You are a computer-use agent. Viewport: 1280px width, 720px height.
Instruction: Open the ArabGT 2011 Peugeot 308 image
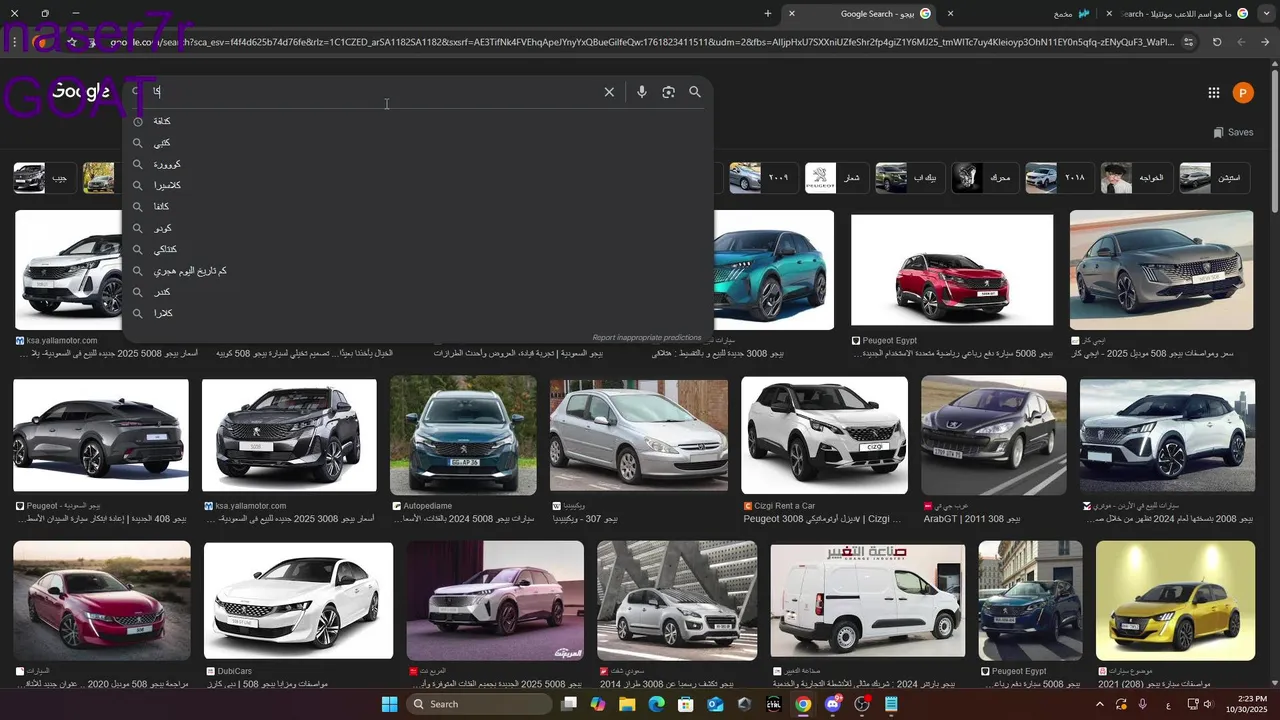click(x=994, y=435)
